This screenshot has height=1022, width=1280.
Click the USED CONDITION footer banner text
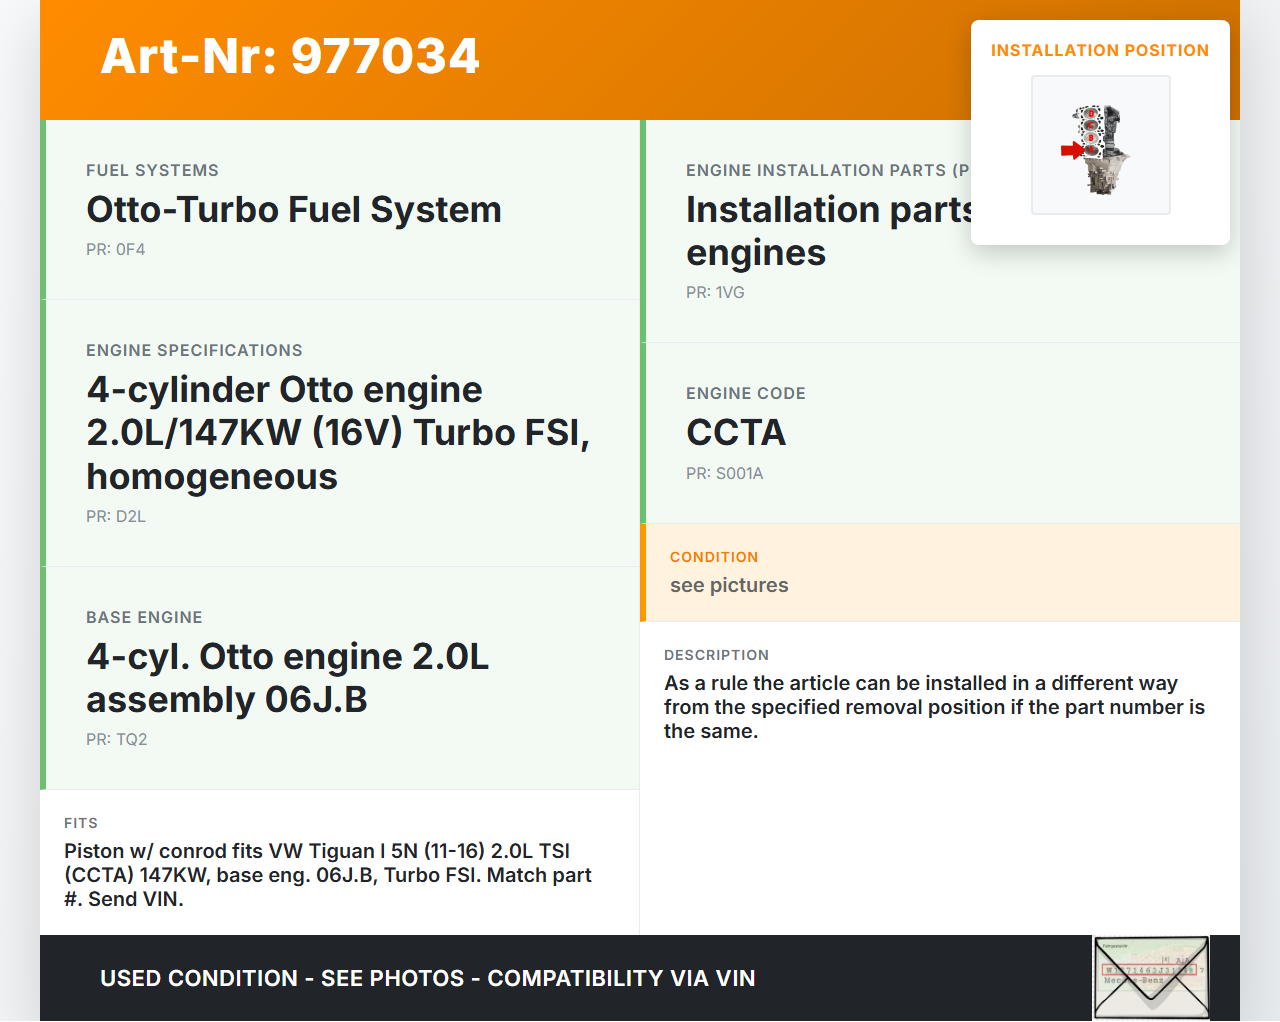coord(428,979)
